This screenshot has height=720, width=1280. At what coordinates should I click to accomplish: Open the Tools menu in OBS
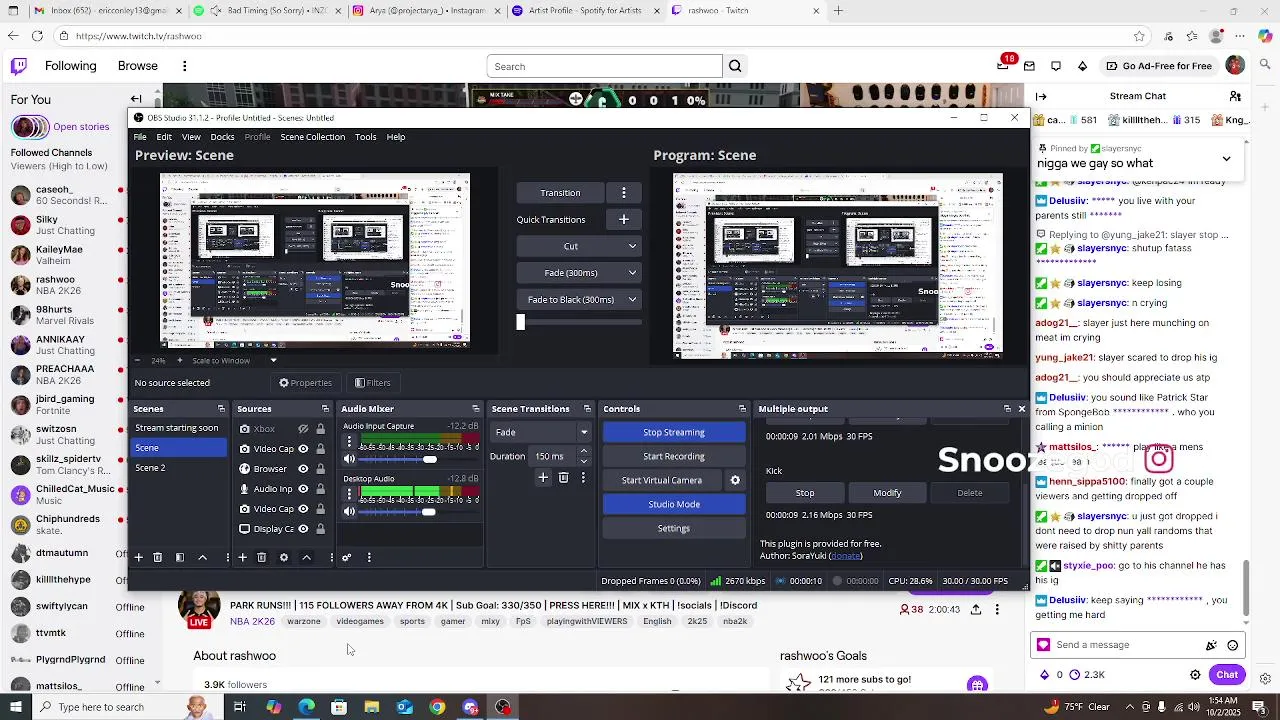[365, 137]
